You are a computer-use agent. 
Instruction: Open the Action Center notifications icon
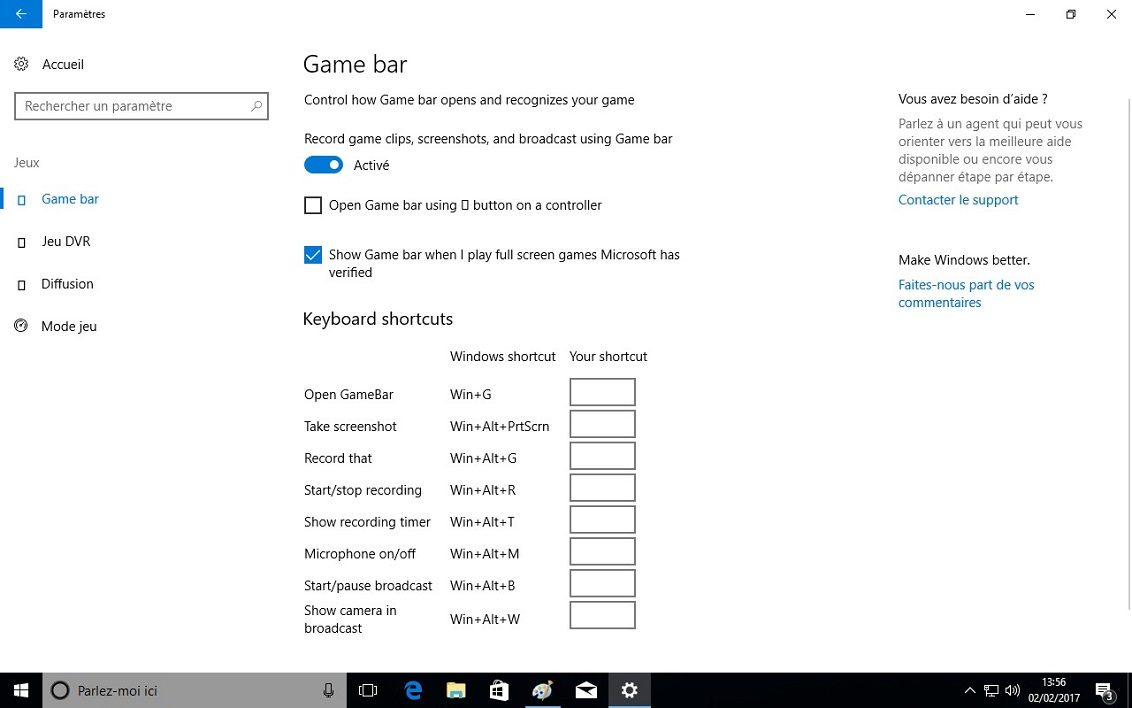point(1105,691)
